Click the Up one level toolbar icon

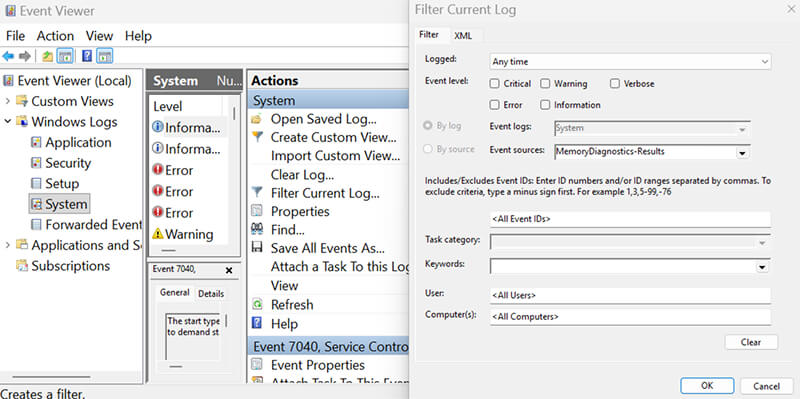coord(47,56)
